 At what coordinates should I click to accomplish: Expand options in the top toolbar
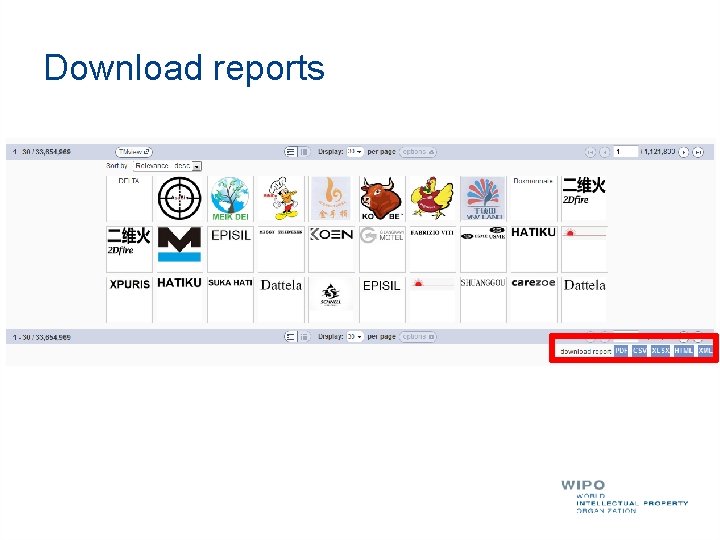pyautogui.click(x=418, y=152)
